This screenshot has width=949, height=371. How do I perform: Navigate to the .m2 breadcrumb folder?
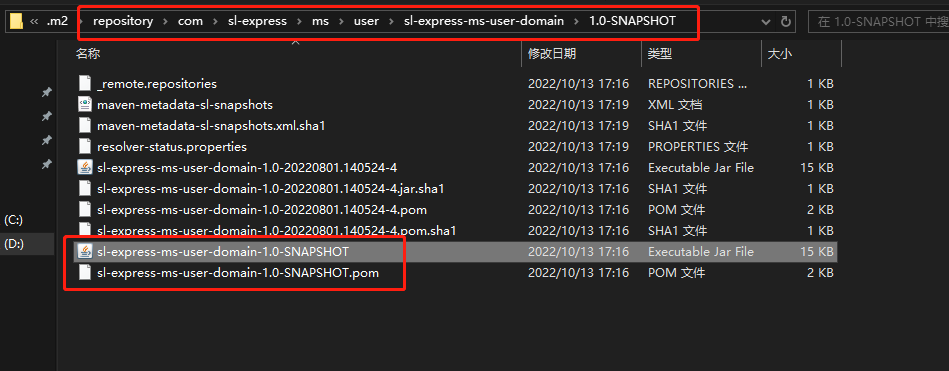(x=56, y=21)
